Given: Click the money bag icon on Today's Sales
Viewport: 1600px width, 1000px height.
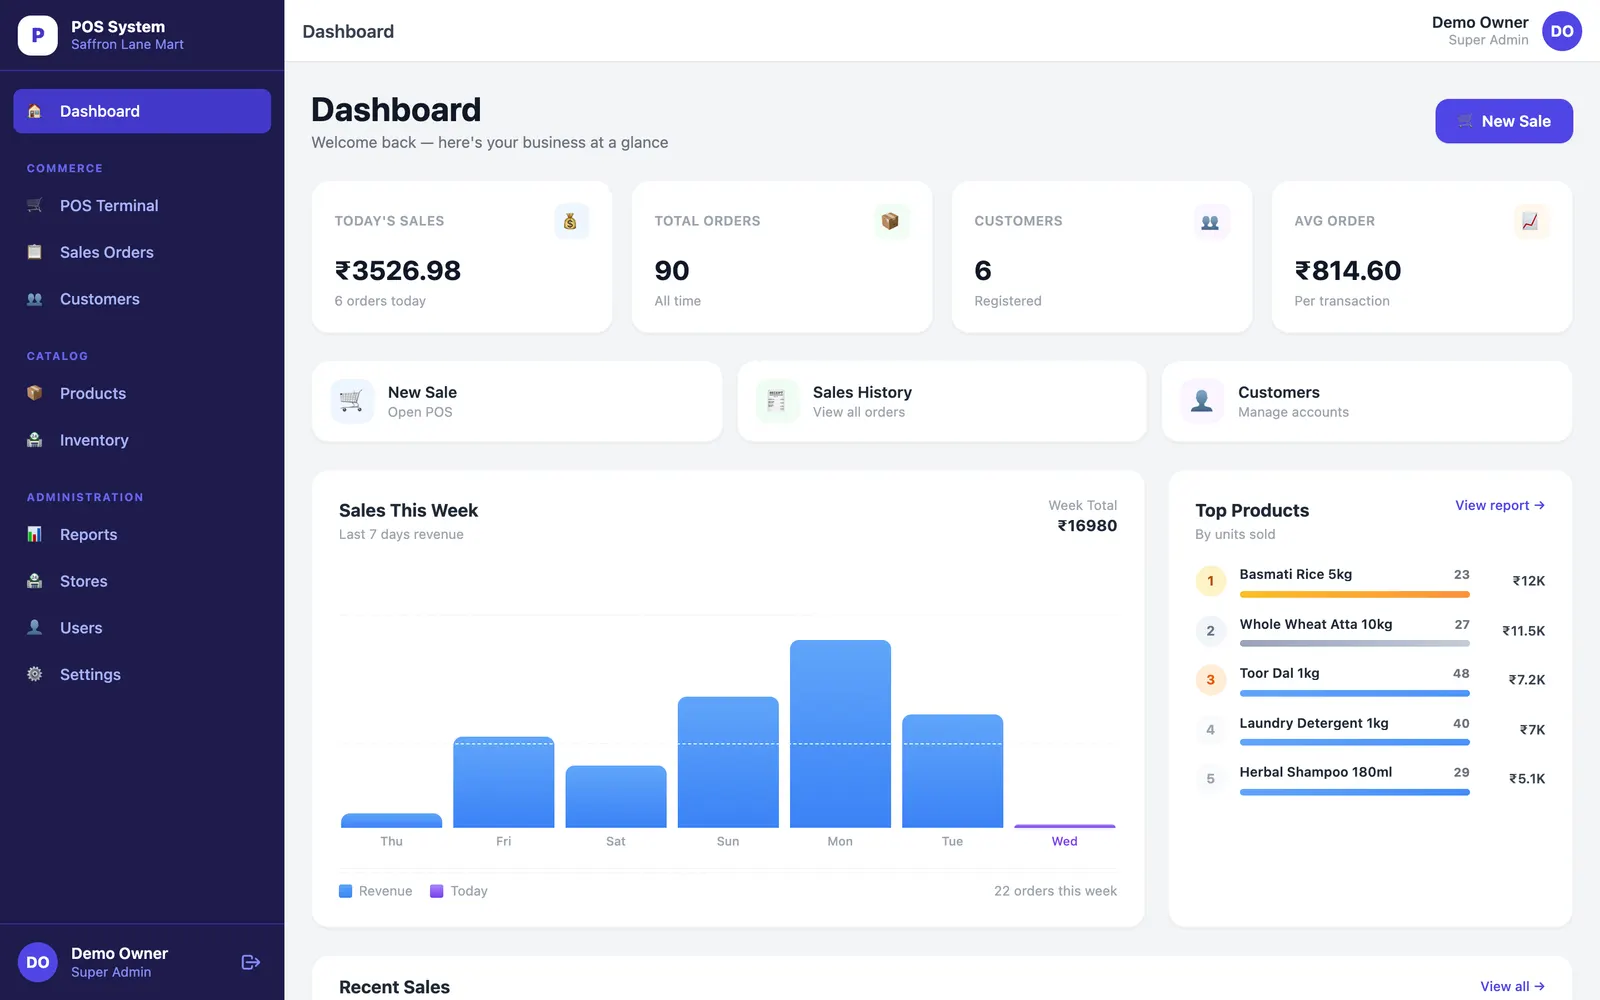Looking at the screenshot, I should coord(570,221).
